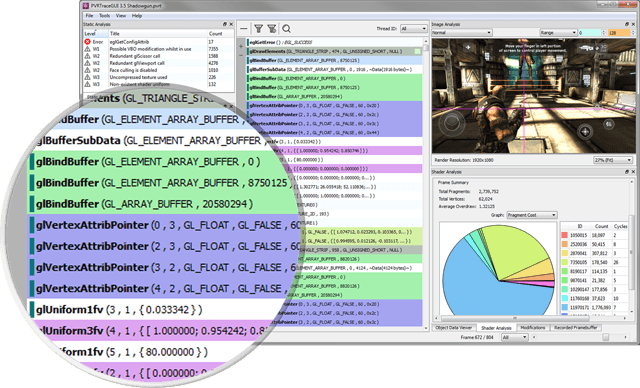Select the 'Redundant glViewport call' warning row
640x388 pixels.
tap(159, 63)
